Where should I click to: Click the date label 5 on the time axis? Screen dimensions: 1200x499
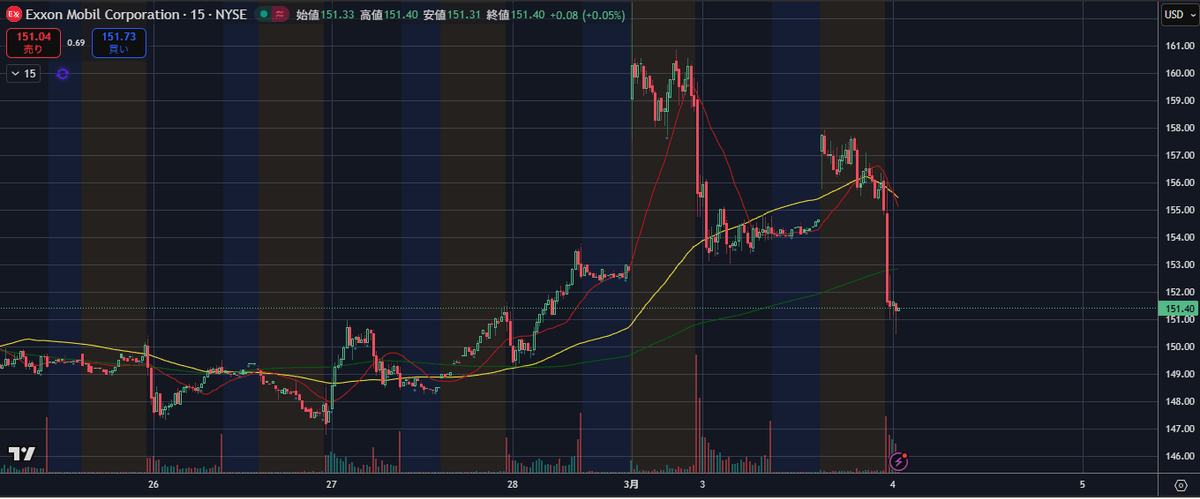click(1083, 484)
